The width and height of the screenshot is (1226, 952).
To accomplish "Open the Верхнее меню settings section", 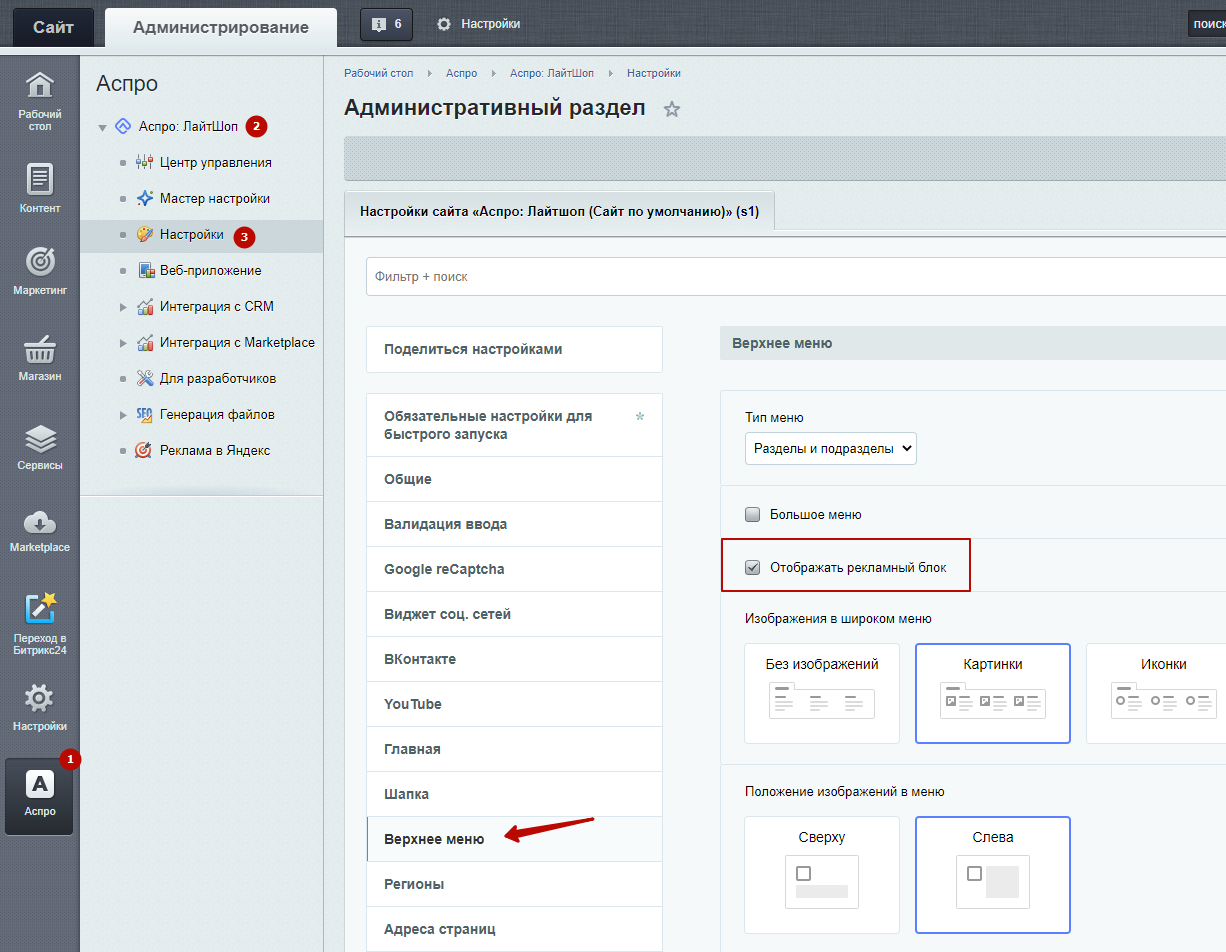I will [514, 839].
